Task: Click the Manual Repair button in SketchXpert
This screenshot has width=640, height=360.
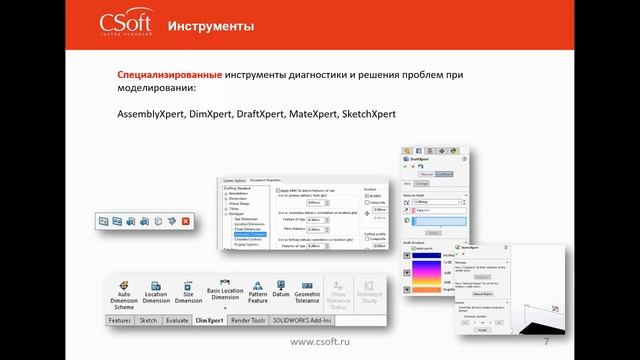Action: (482, 294)
